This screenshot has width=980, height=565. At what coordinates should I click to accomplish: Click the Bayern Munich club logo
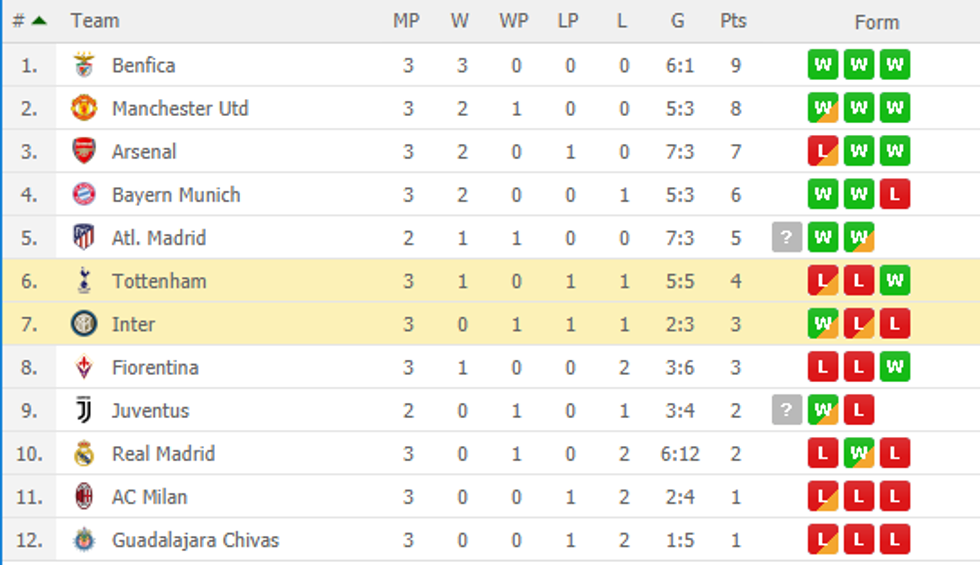(x=84, y=195)
